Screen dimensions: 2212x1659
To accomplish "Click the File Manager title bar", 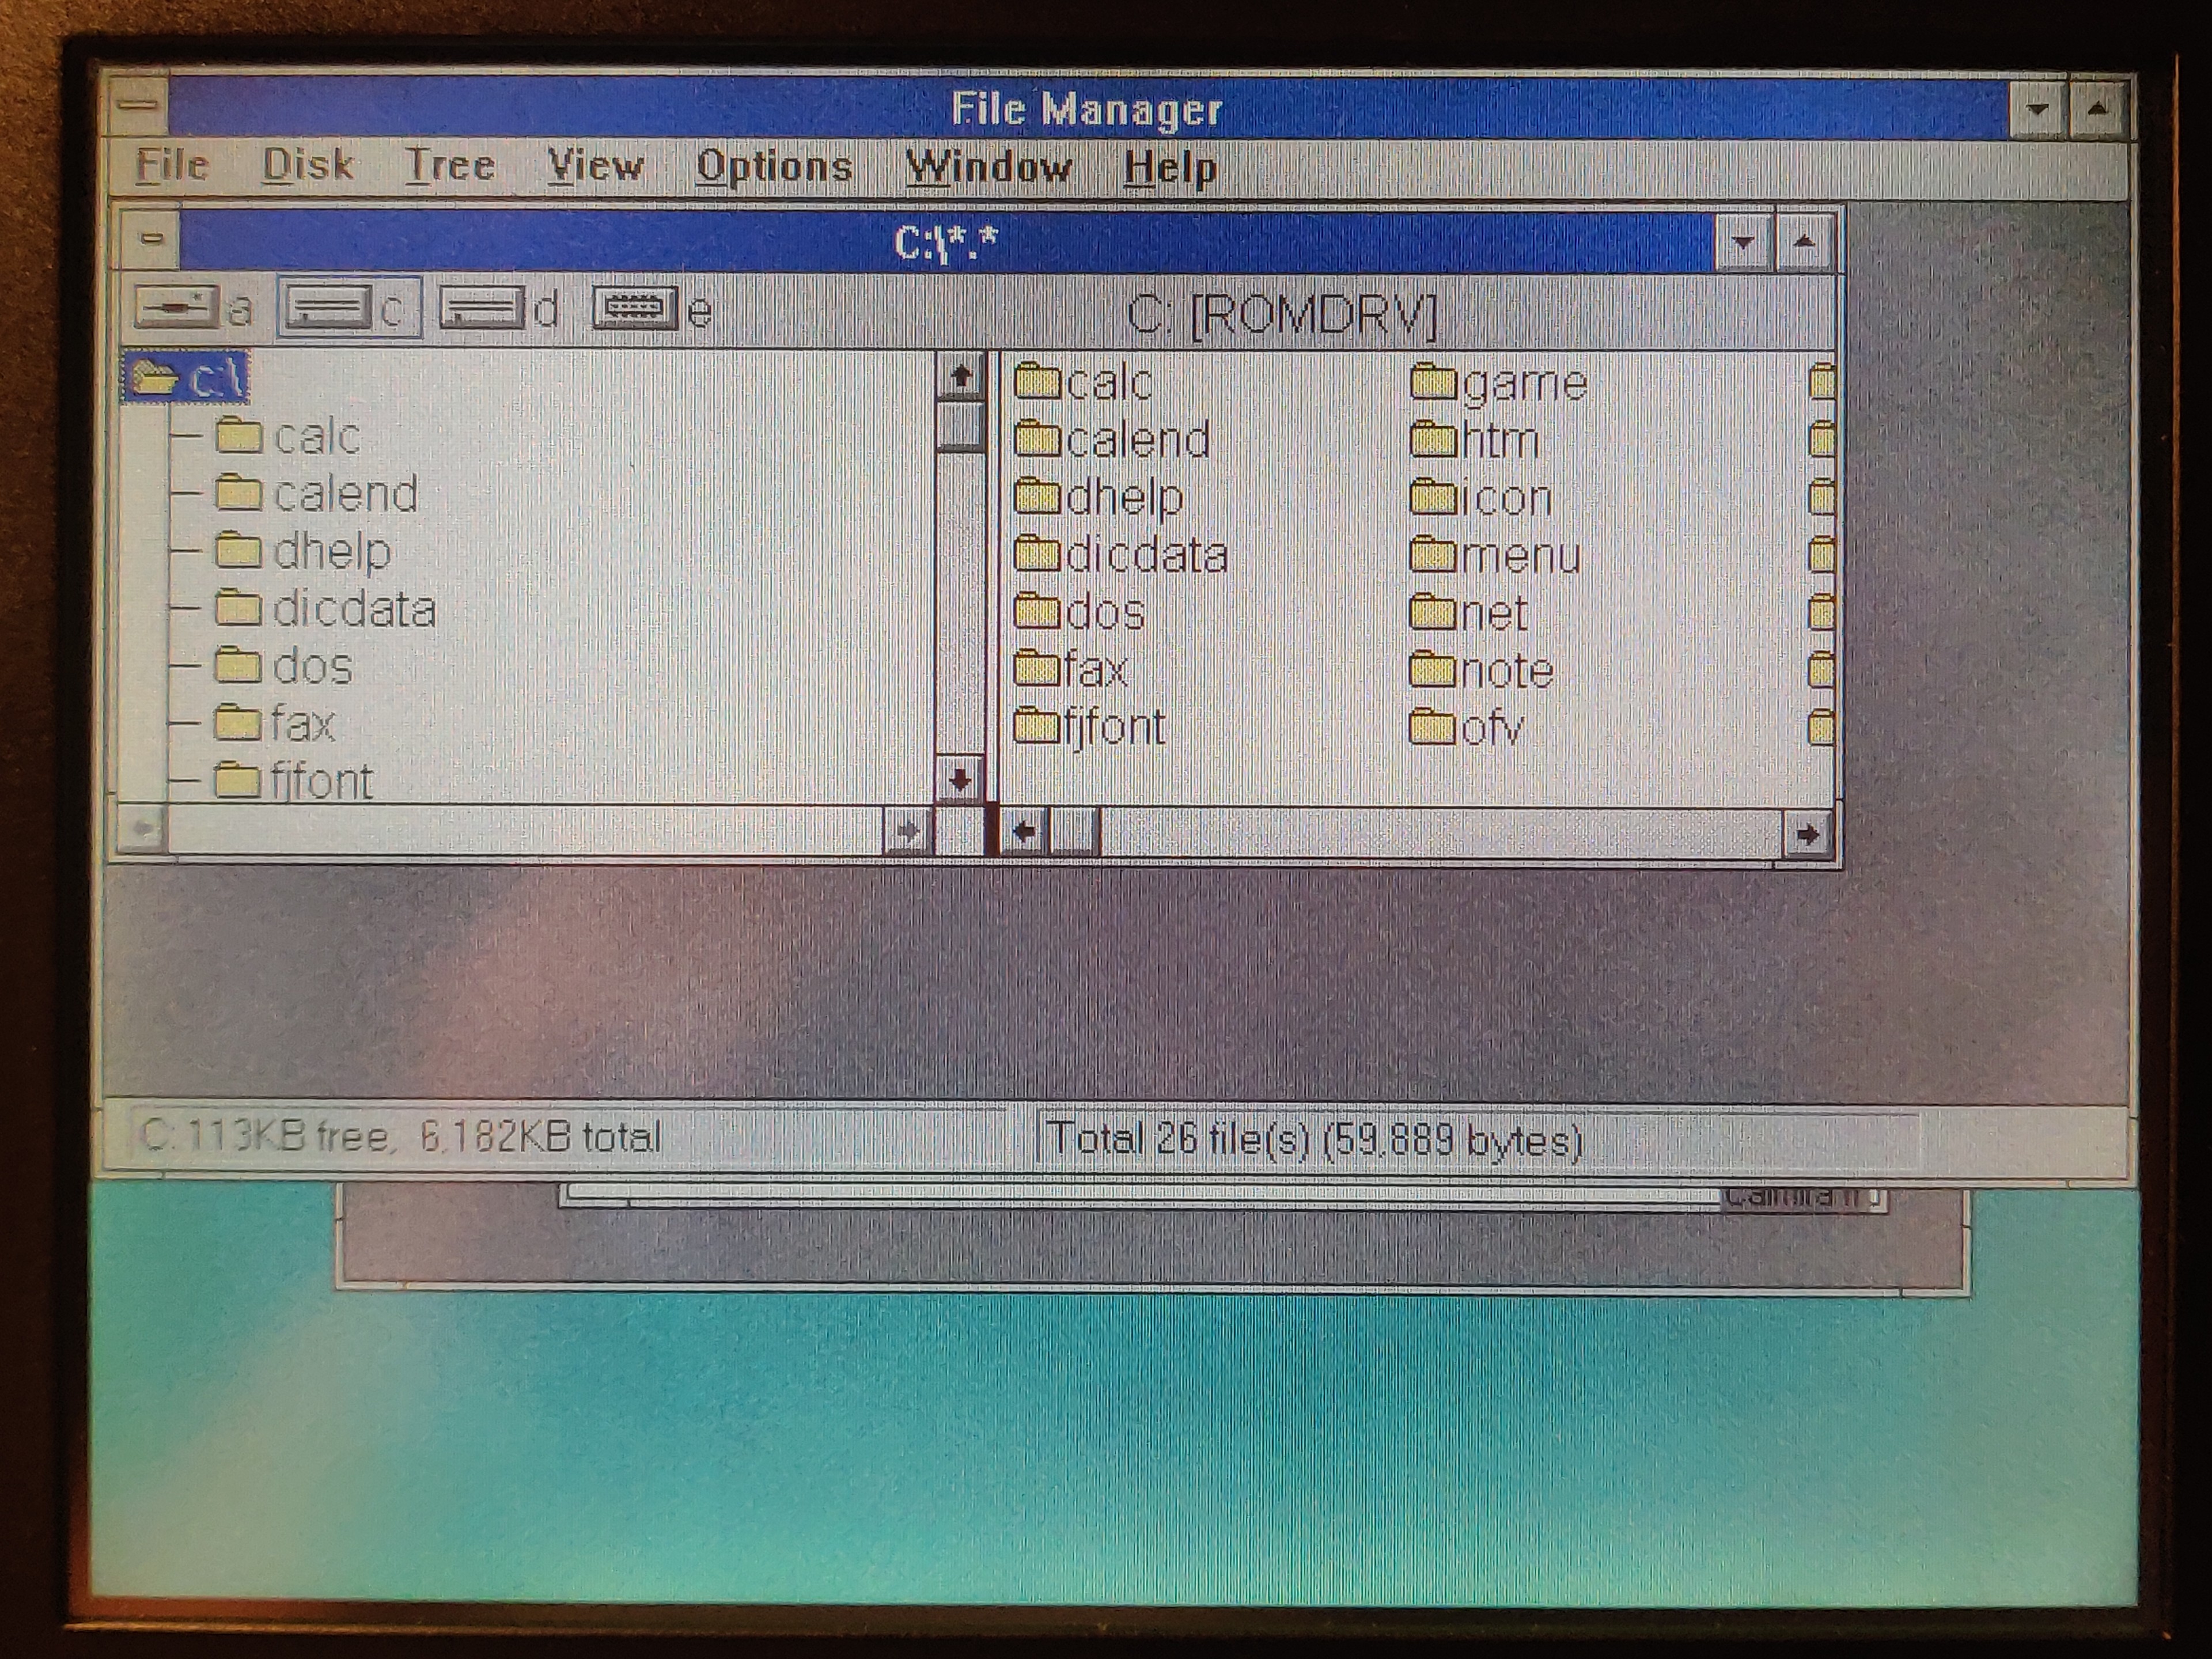I will 1088,108.
